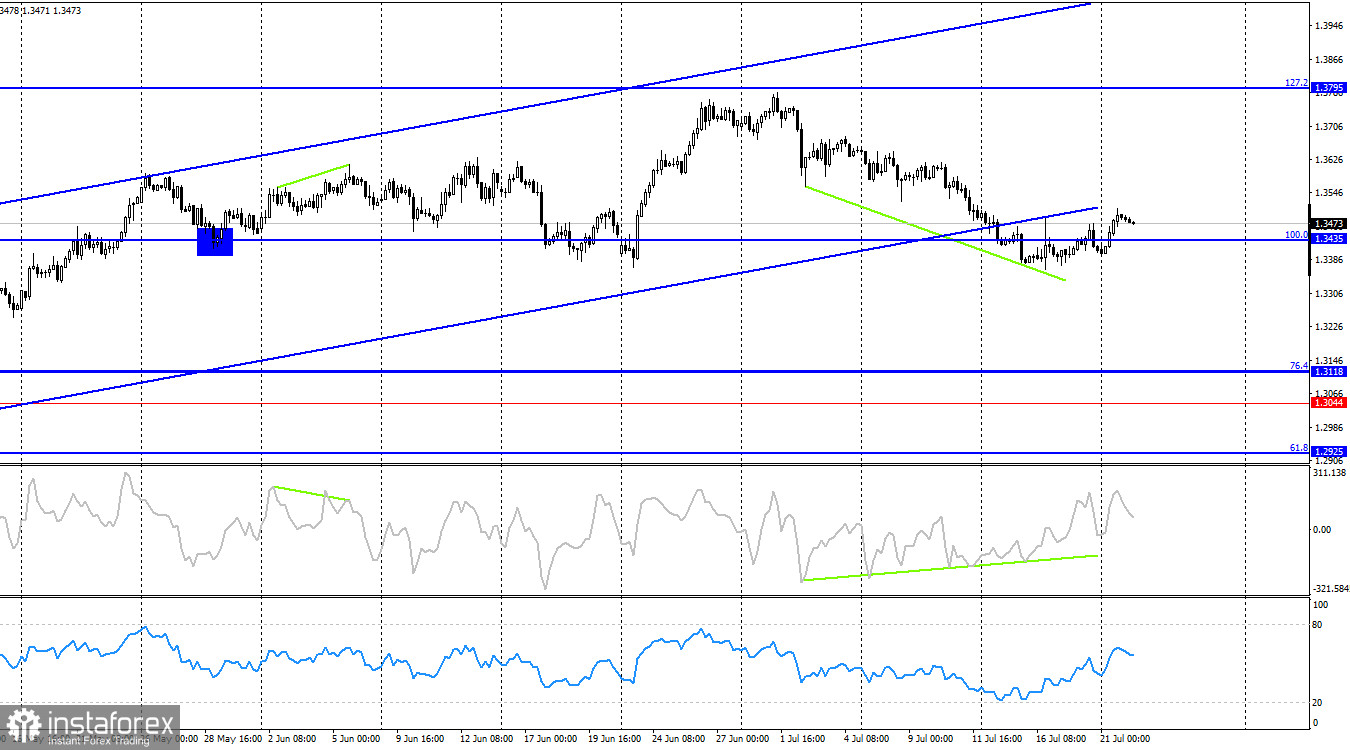This screenshot has width=1350, height=750.
Task: Click the 1.3386 price axis value
Action: coord(1330,260)
